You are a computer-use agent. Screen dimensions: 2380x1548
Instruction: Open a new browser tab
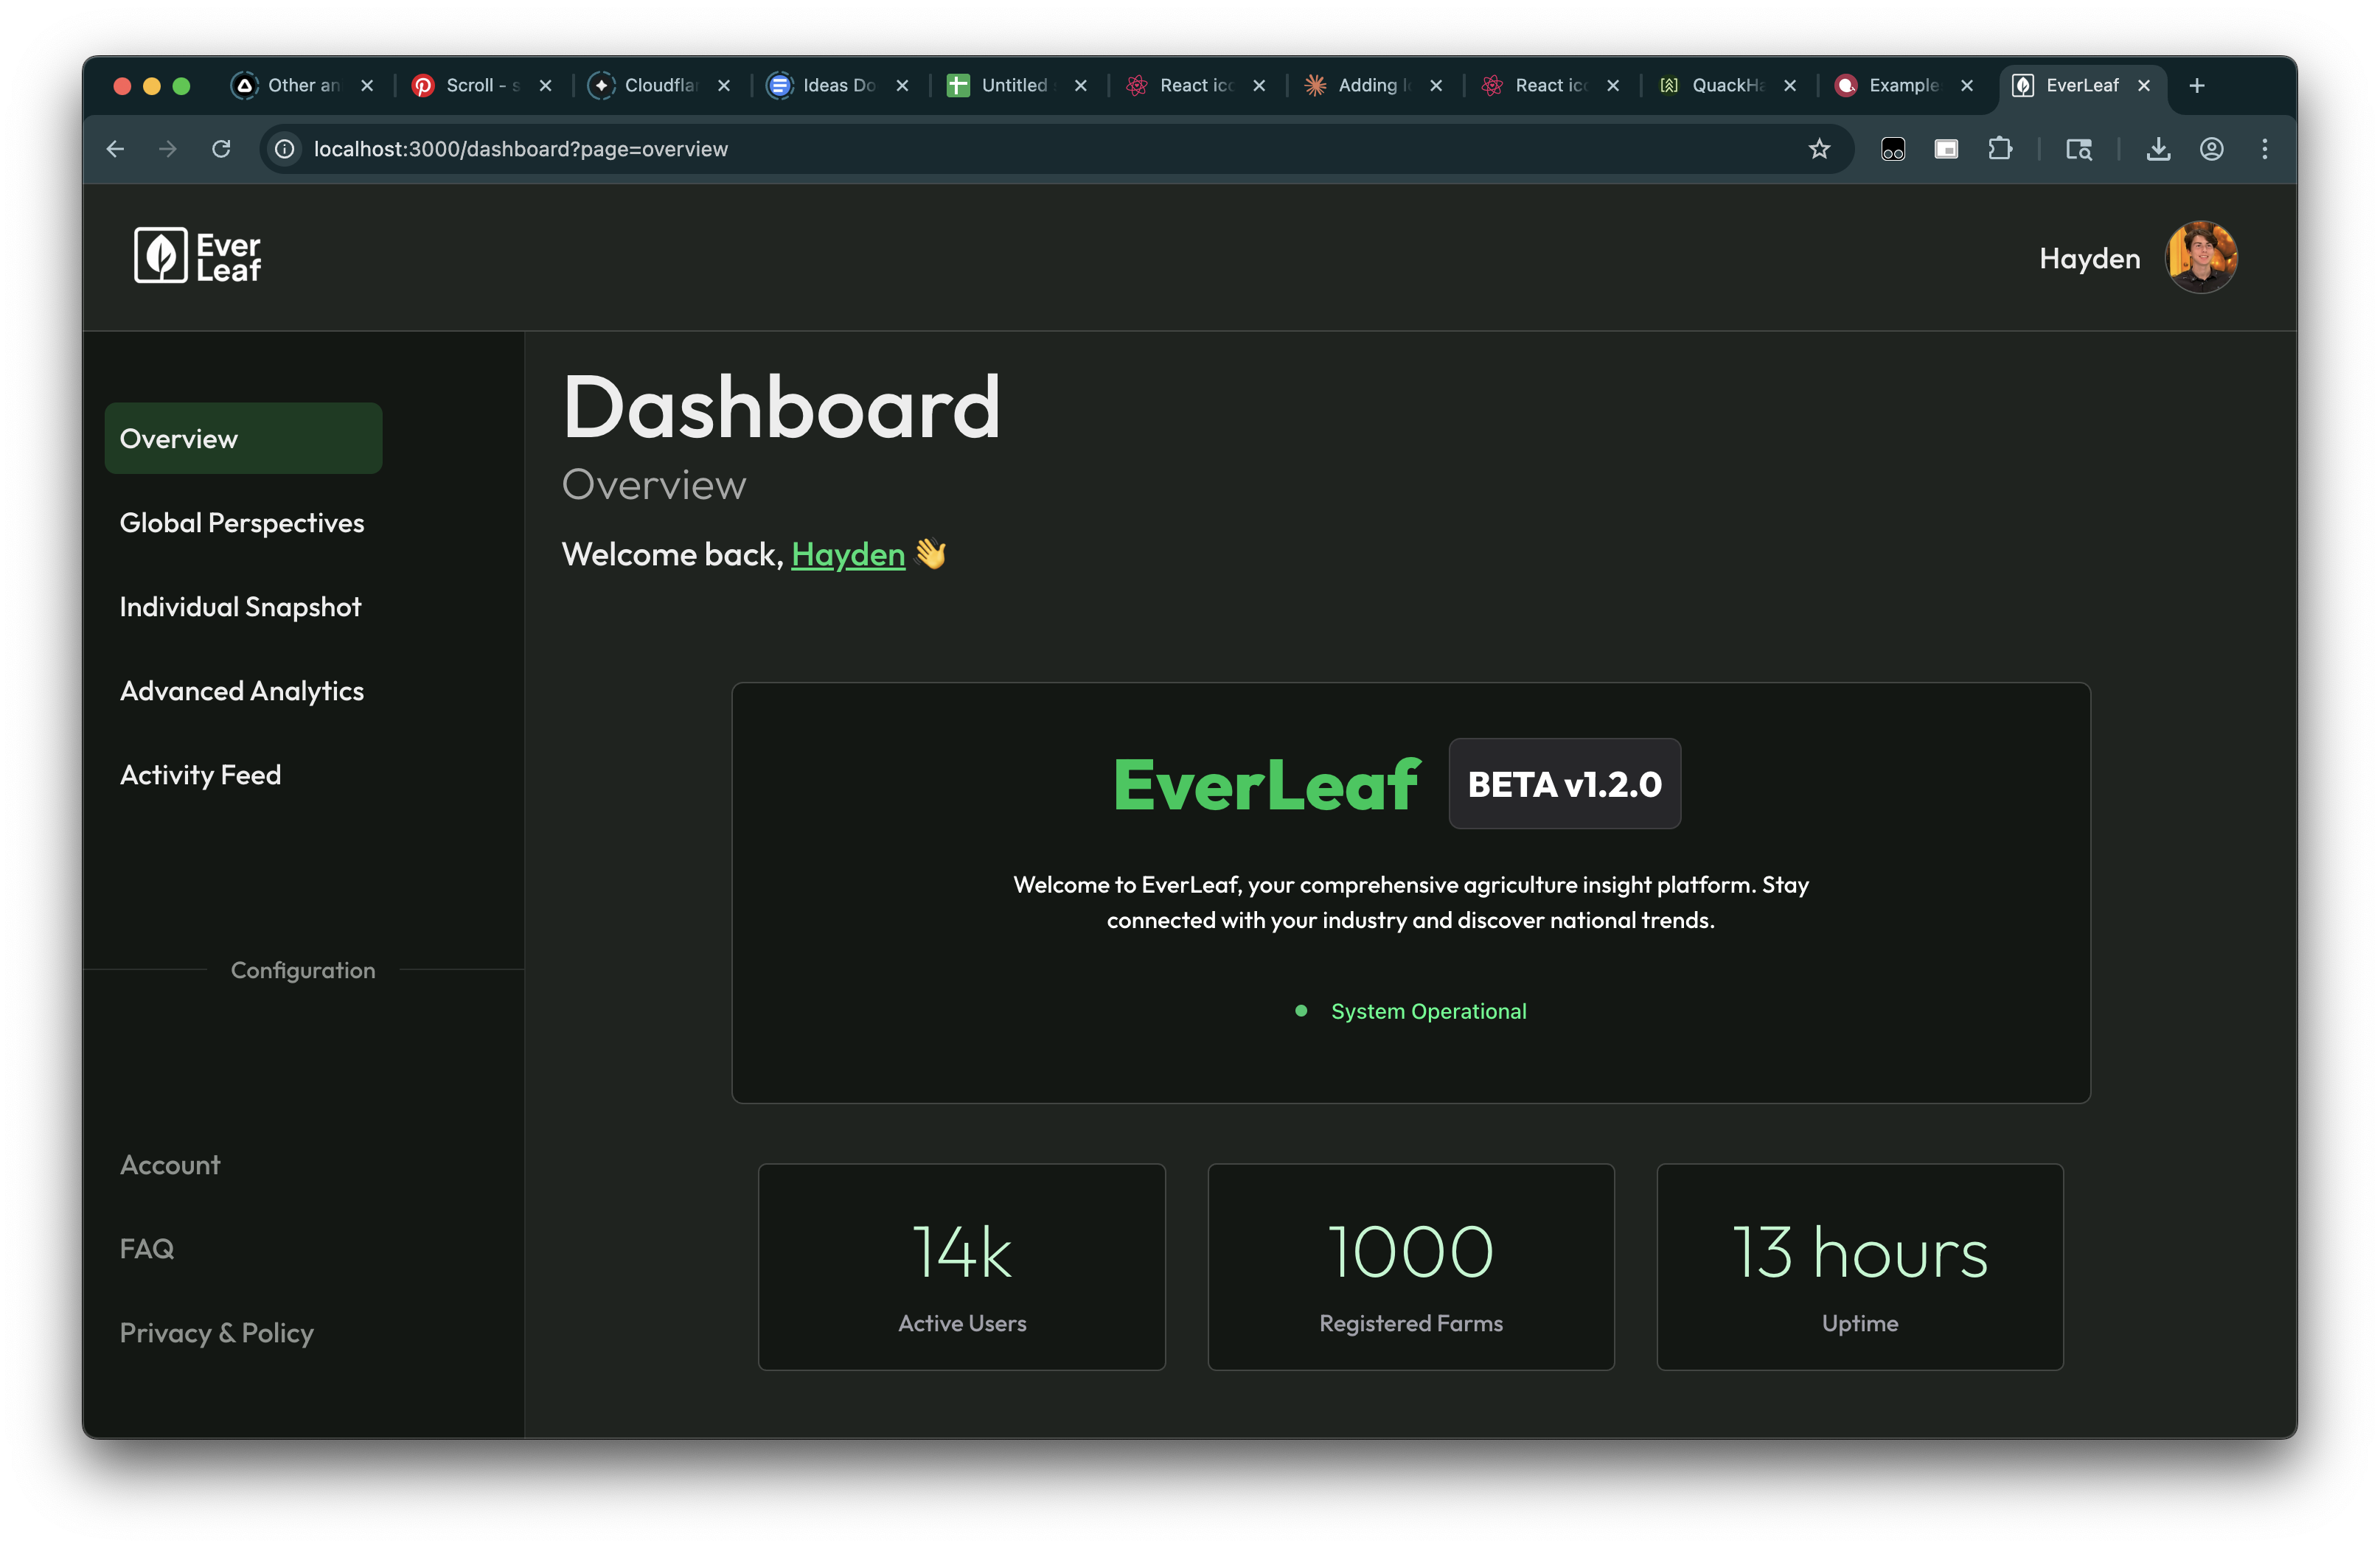point(2197,86)
